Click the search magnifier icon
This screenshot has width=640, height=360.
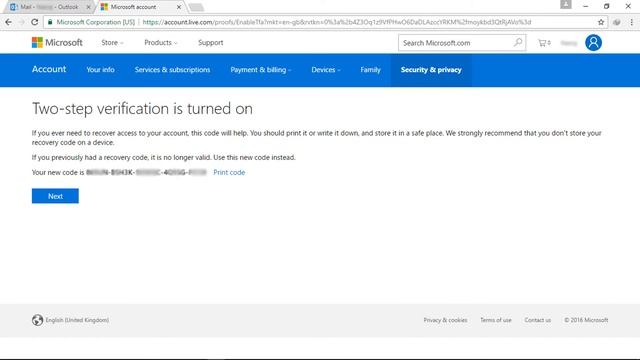(518, 42)
